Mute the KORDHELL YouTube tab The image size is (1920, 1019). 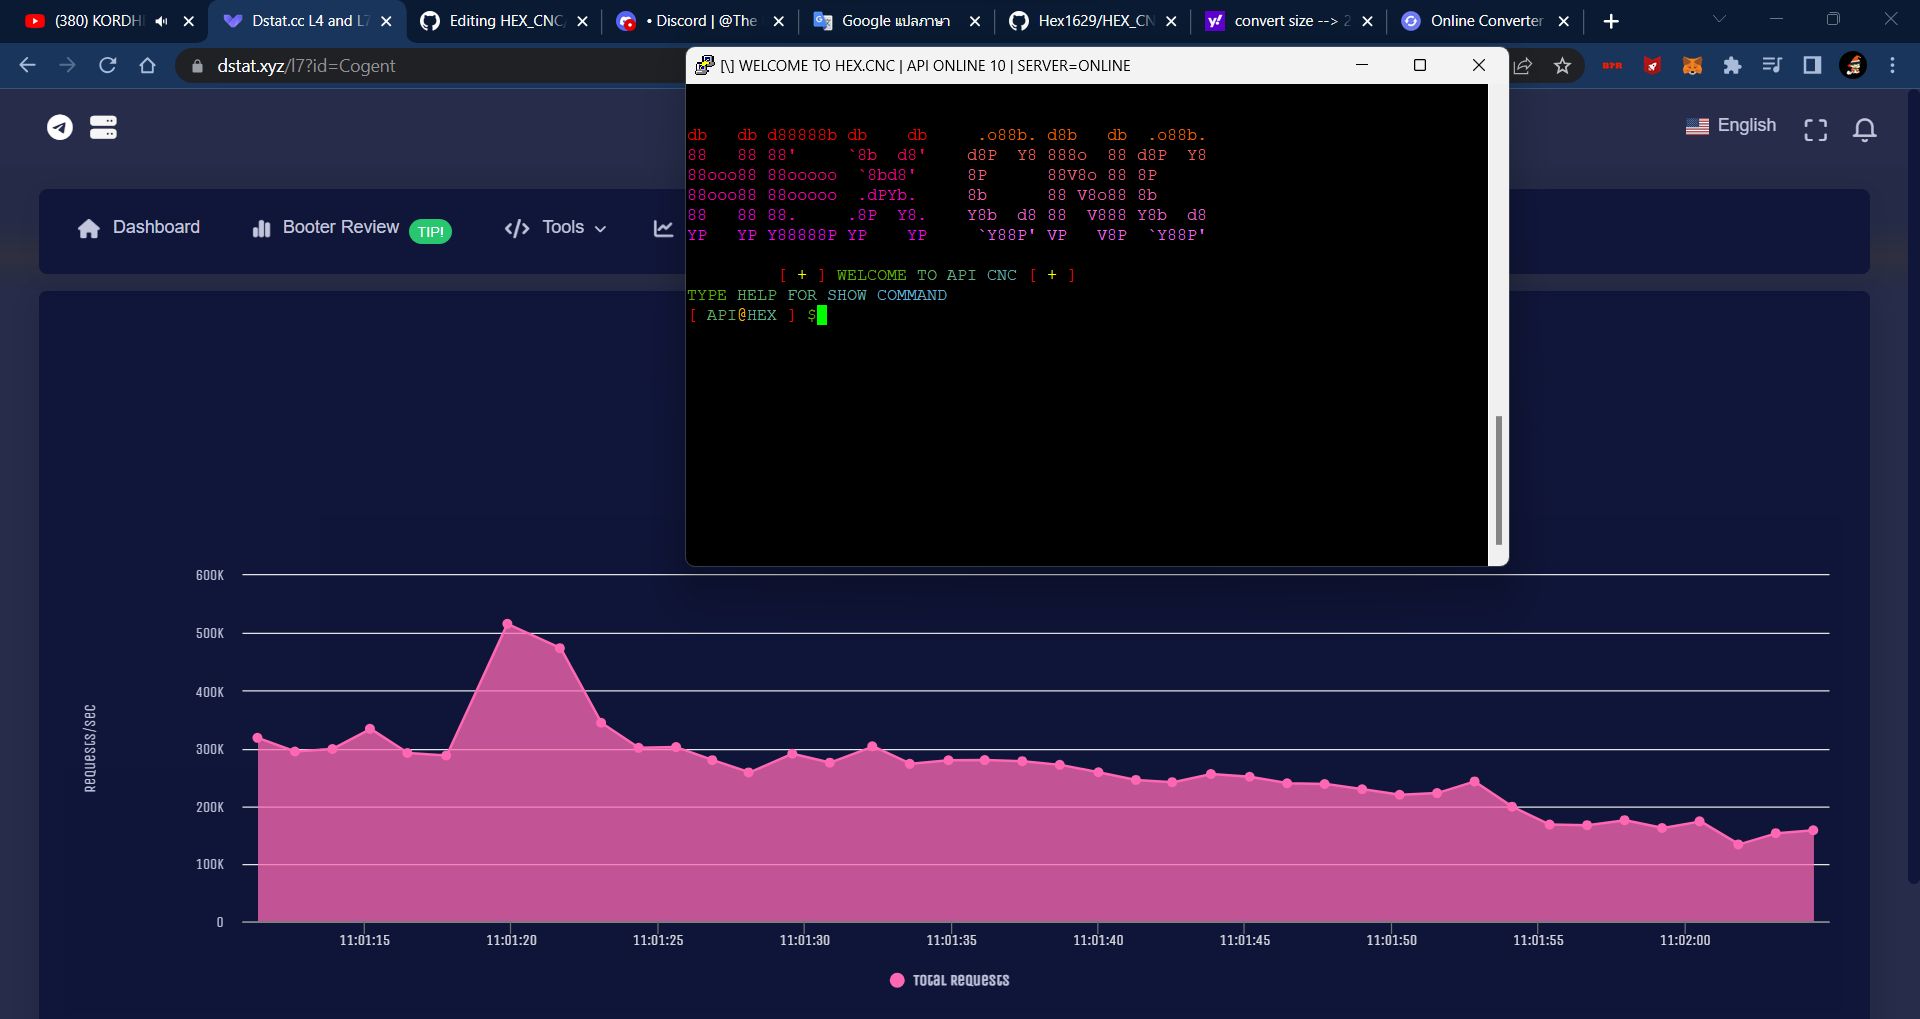160,20
